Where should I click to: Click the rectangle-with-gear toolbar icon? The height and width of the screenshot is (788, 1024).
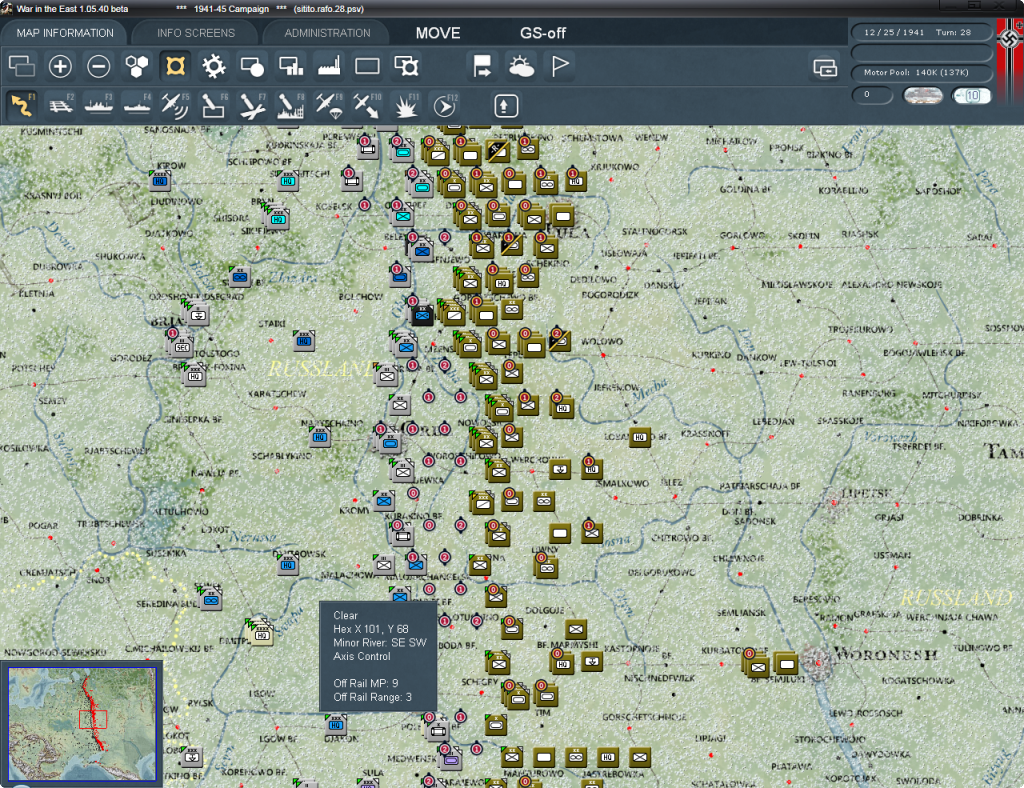click(406, 66)
